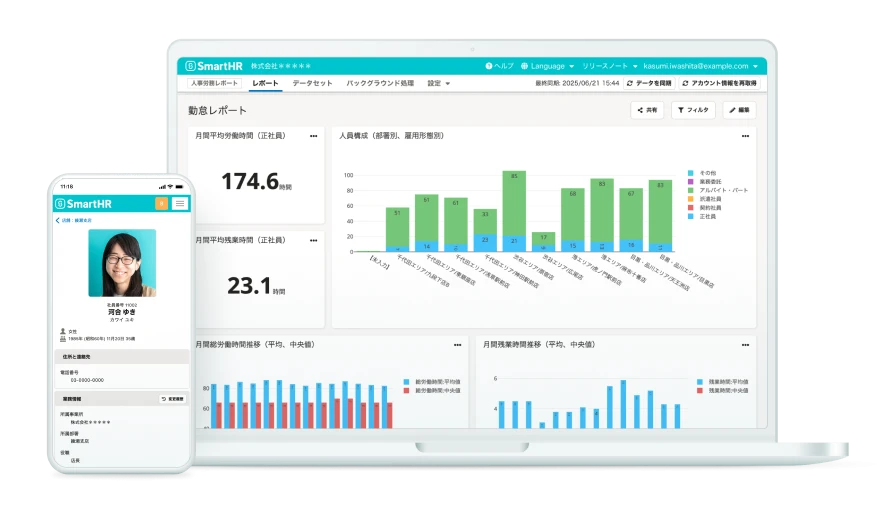880x516 pixels.
Task: Click the データを同期 sync button
Action: tap(649, 84)
